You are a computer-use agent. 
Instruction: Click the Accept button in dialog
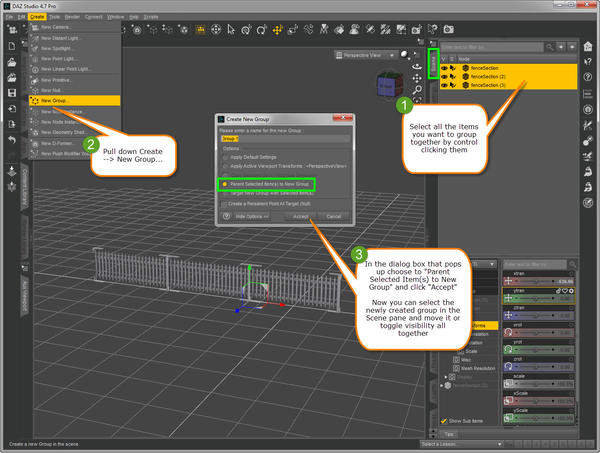coord(301,217)
